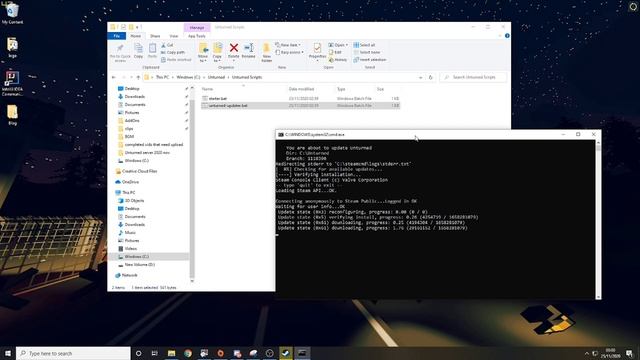The image size is (640, 360).
Task: Click History in the Open group
Action: point(338,60)
